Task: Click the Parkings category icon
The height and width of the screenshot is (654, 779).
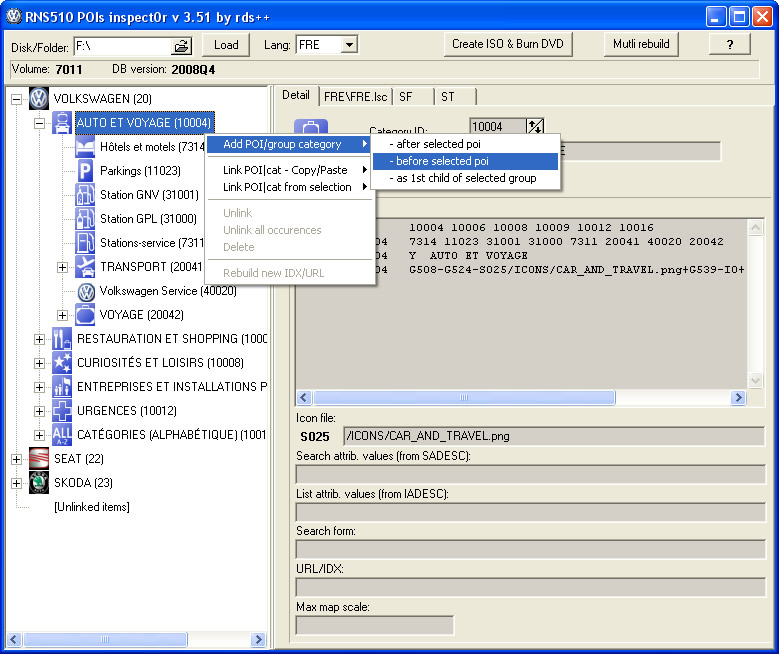Action: tap(86, 171)
